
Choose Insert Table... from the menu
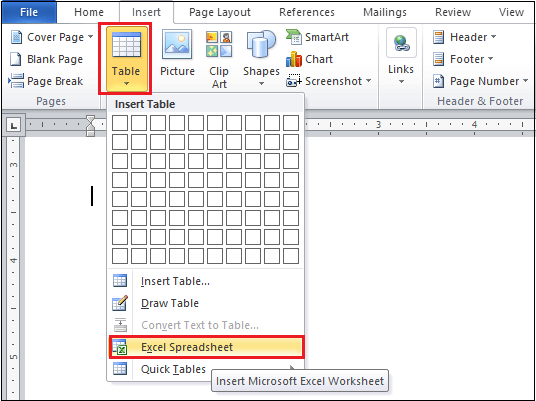[x=206, y=281]
